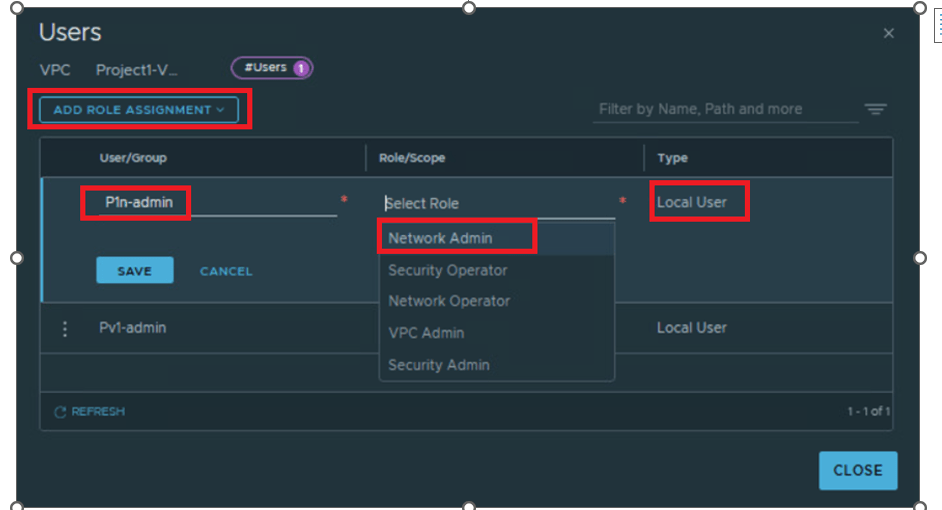
Task: Click the Pv1-admin row actions menu
Action: (x=65, y=328)
